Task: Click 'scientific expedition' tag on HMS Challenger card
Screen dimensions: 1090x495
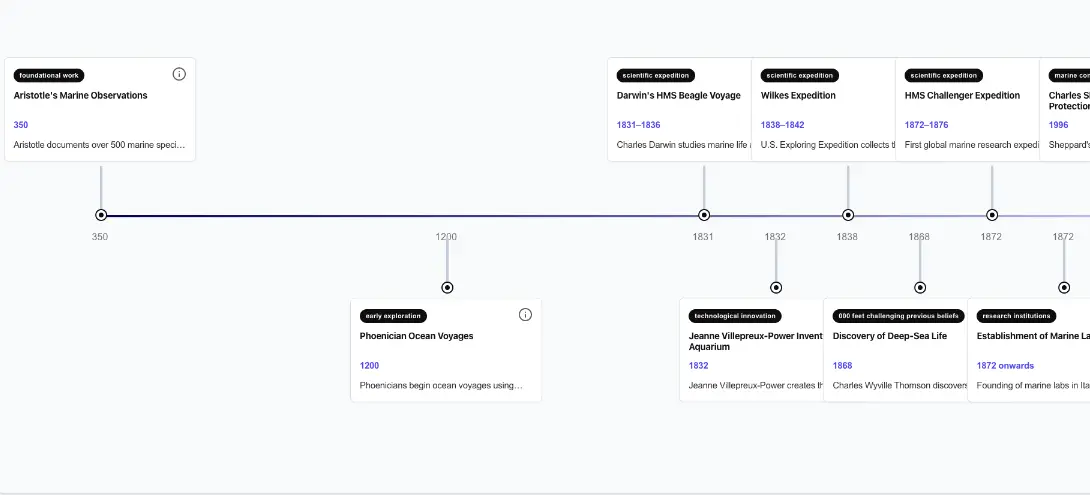Action: [944, 75]
